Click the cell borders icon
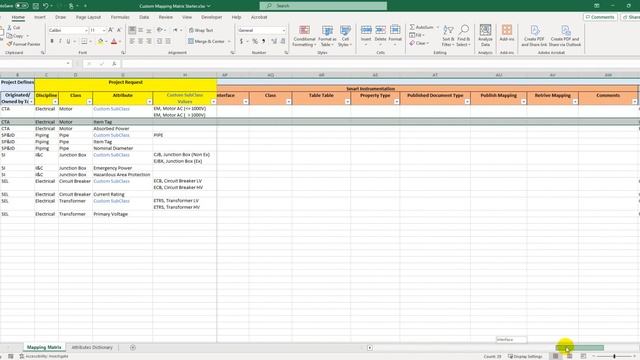 click(x=84, y=41)
